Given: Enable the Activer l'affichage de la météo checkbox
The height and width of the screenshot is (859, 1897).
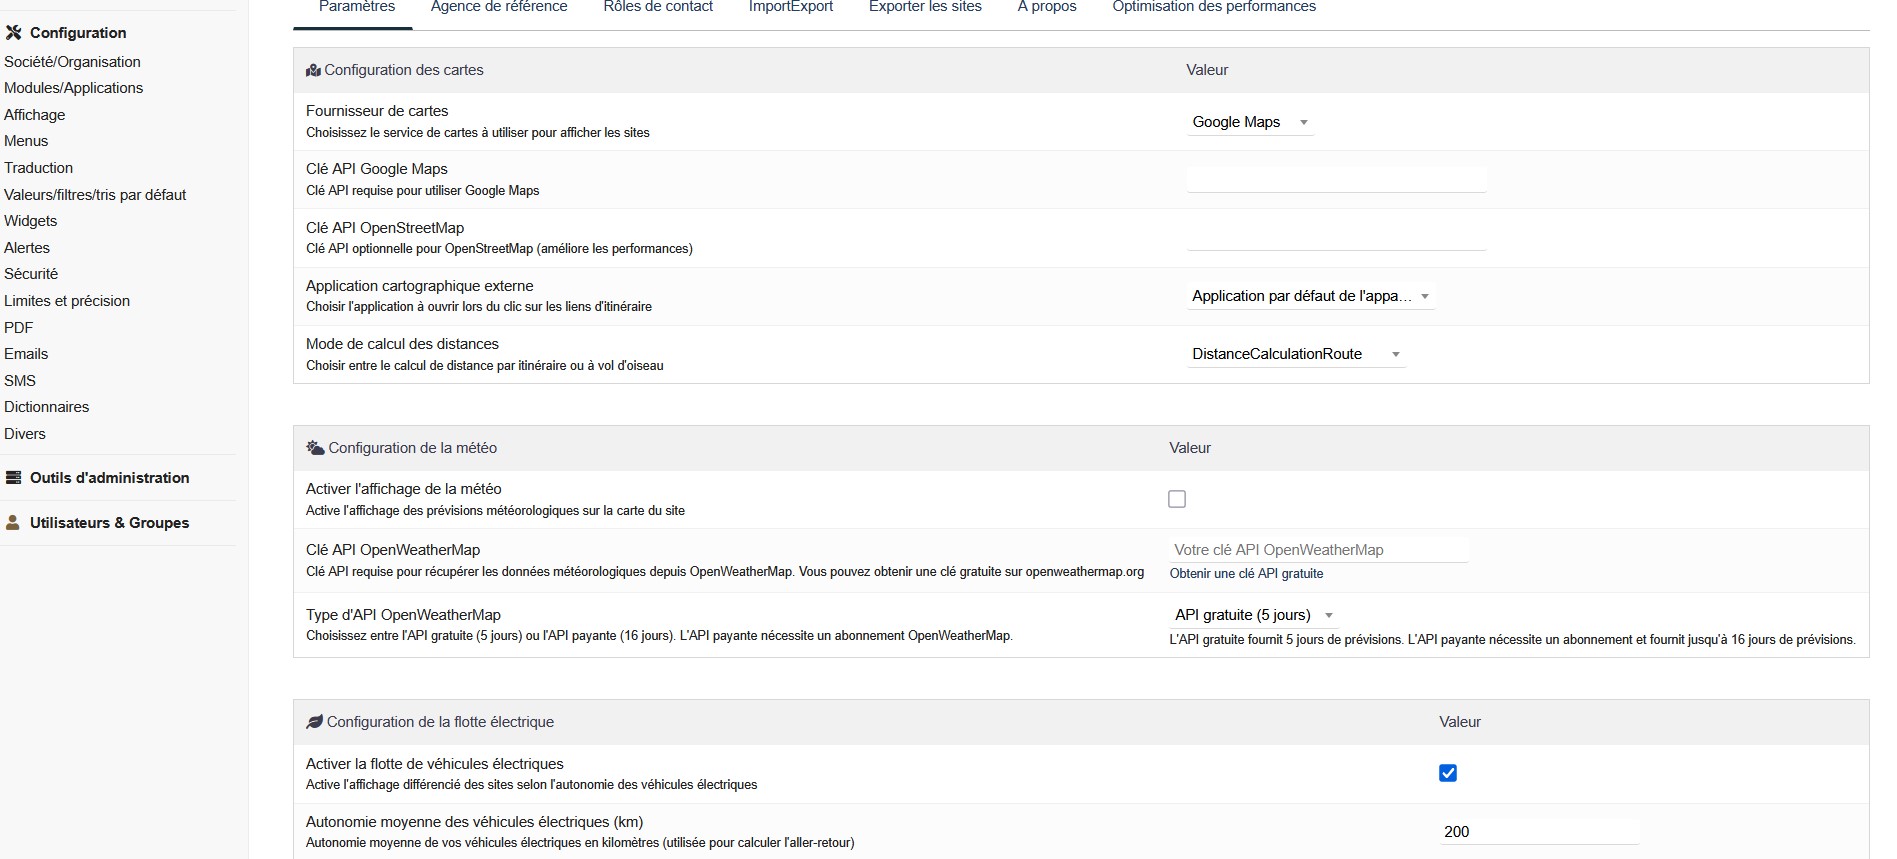Looking at the screenshot, I should point(1177,499).
